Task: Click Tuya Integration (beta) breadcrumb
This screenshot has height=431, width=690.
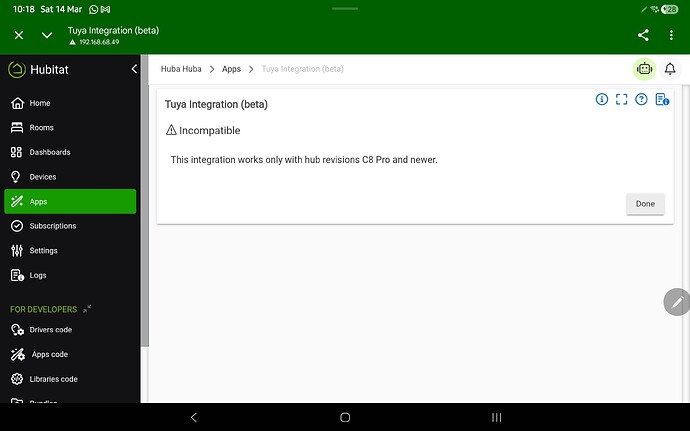Action: 302,69
